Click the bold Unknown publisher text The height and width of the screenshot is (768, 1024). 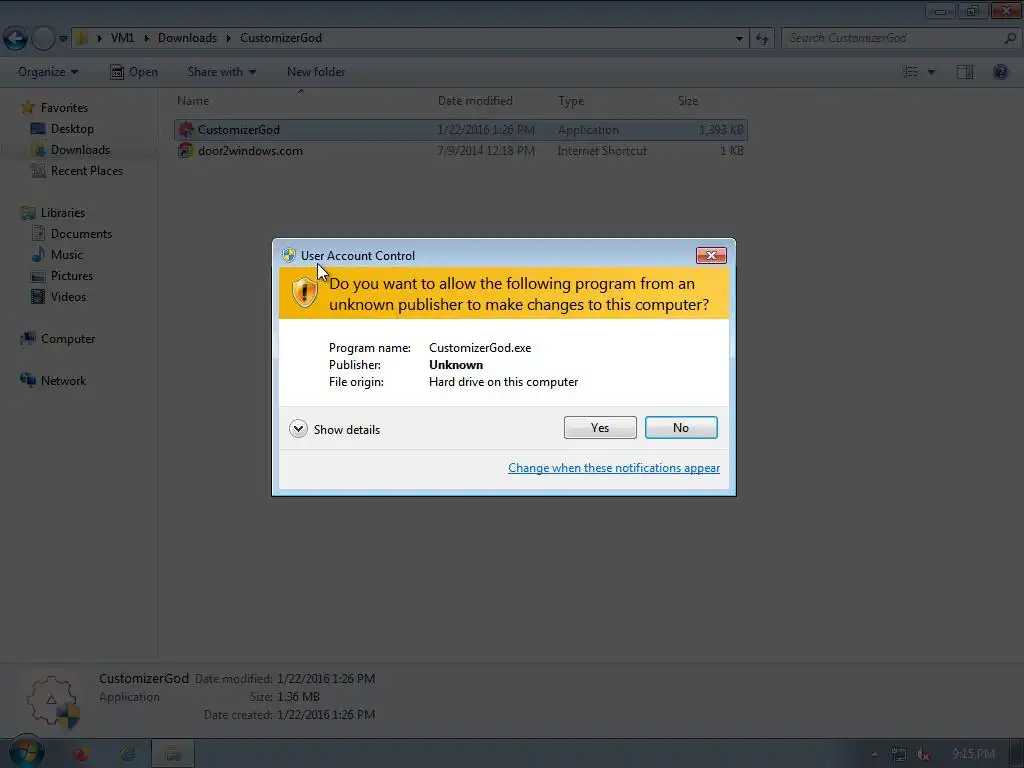tap(456, 365)
